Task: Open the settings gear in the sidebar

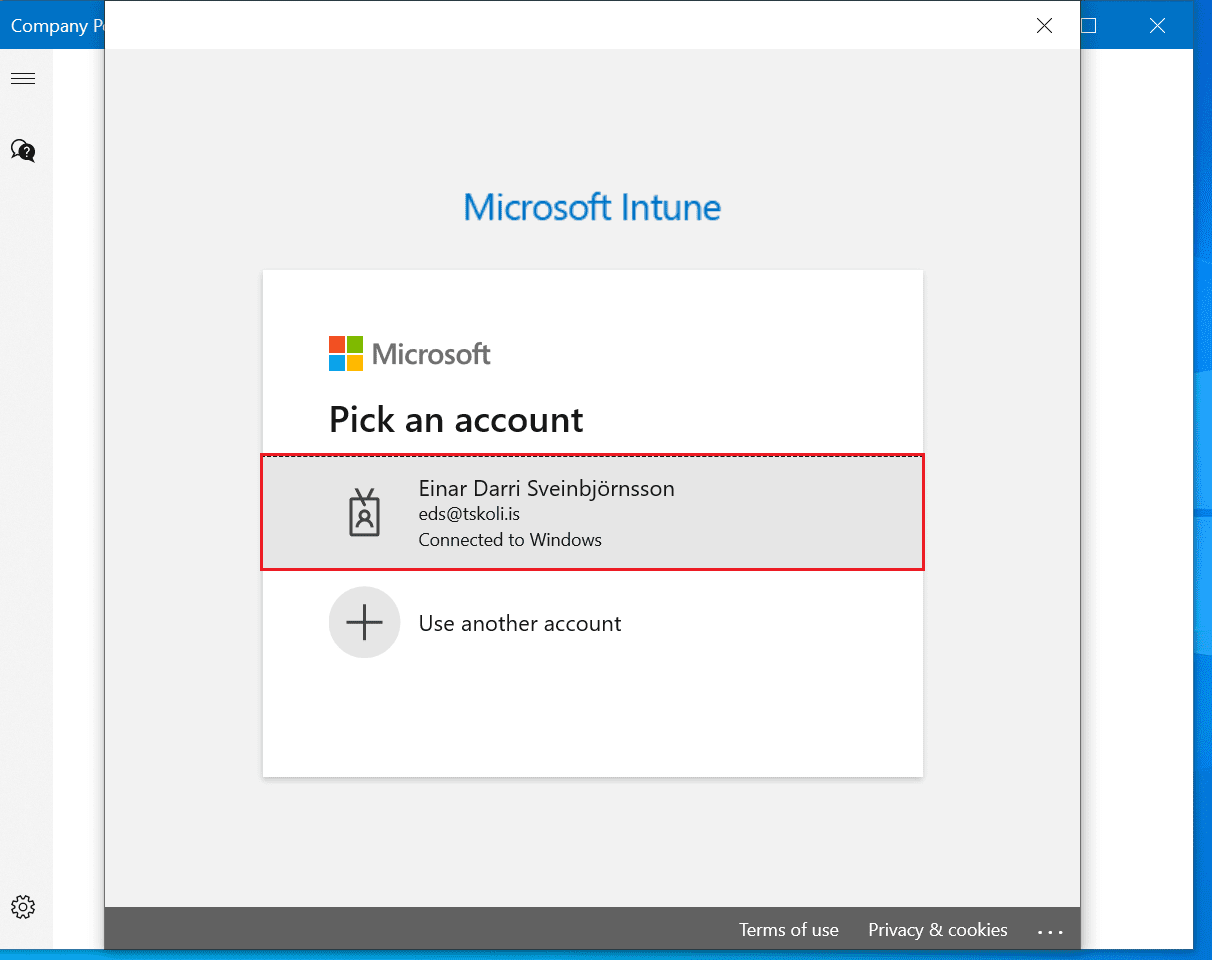Action: tap(23, 907)
